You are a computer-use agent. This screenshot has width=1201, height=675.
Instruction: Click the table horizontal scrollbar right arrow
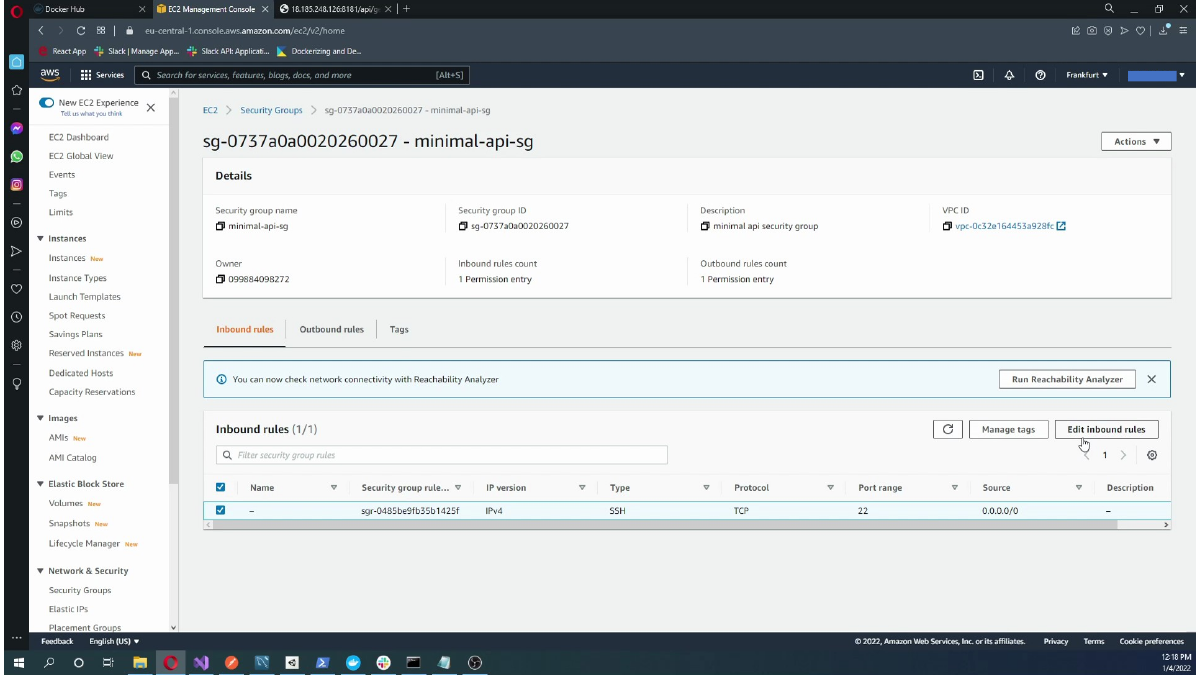[x=1165, y=524]
